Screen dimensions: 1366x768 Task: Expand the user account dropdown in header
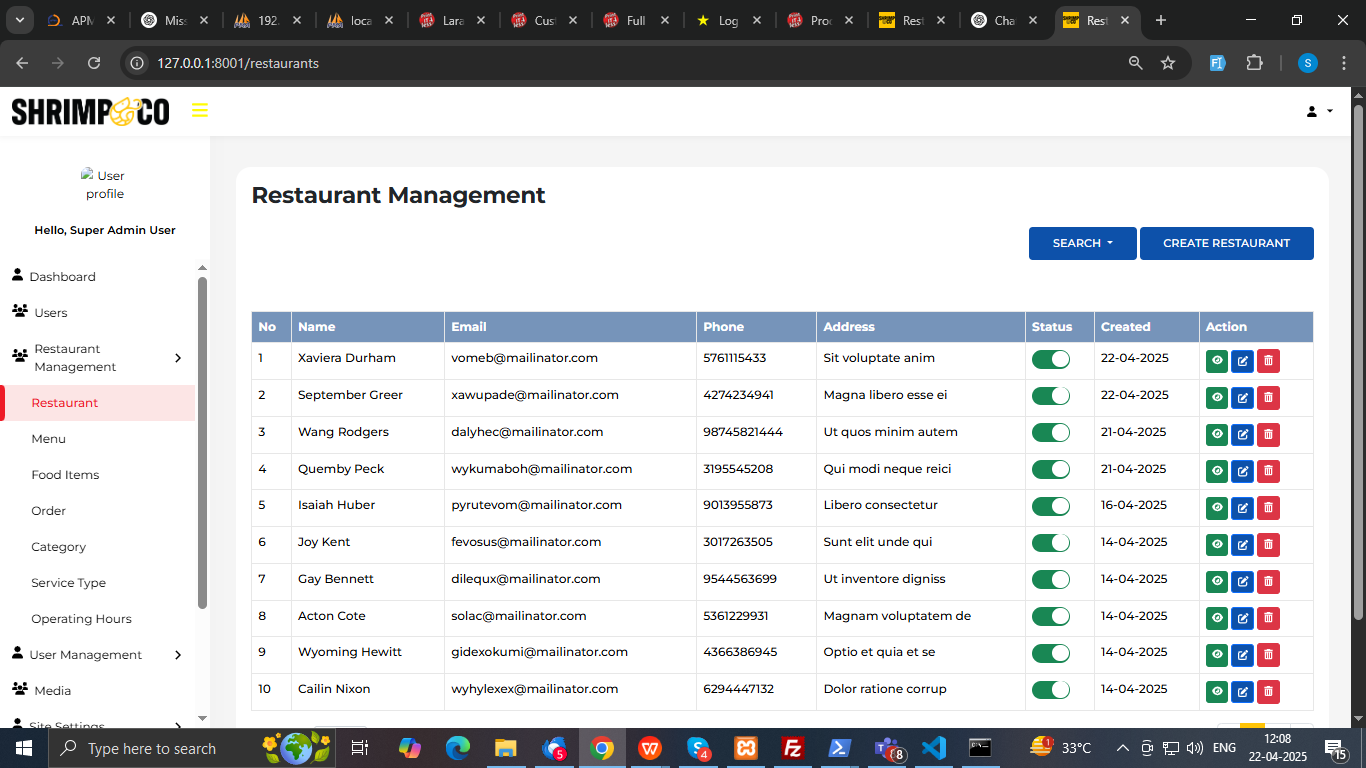[x=1319, y=111]
